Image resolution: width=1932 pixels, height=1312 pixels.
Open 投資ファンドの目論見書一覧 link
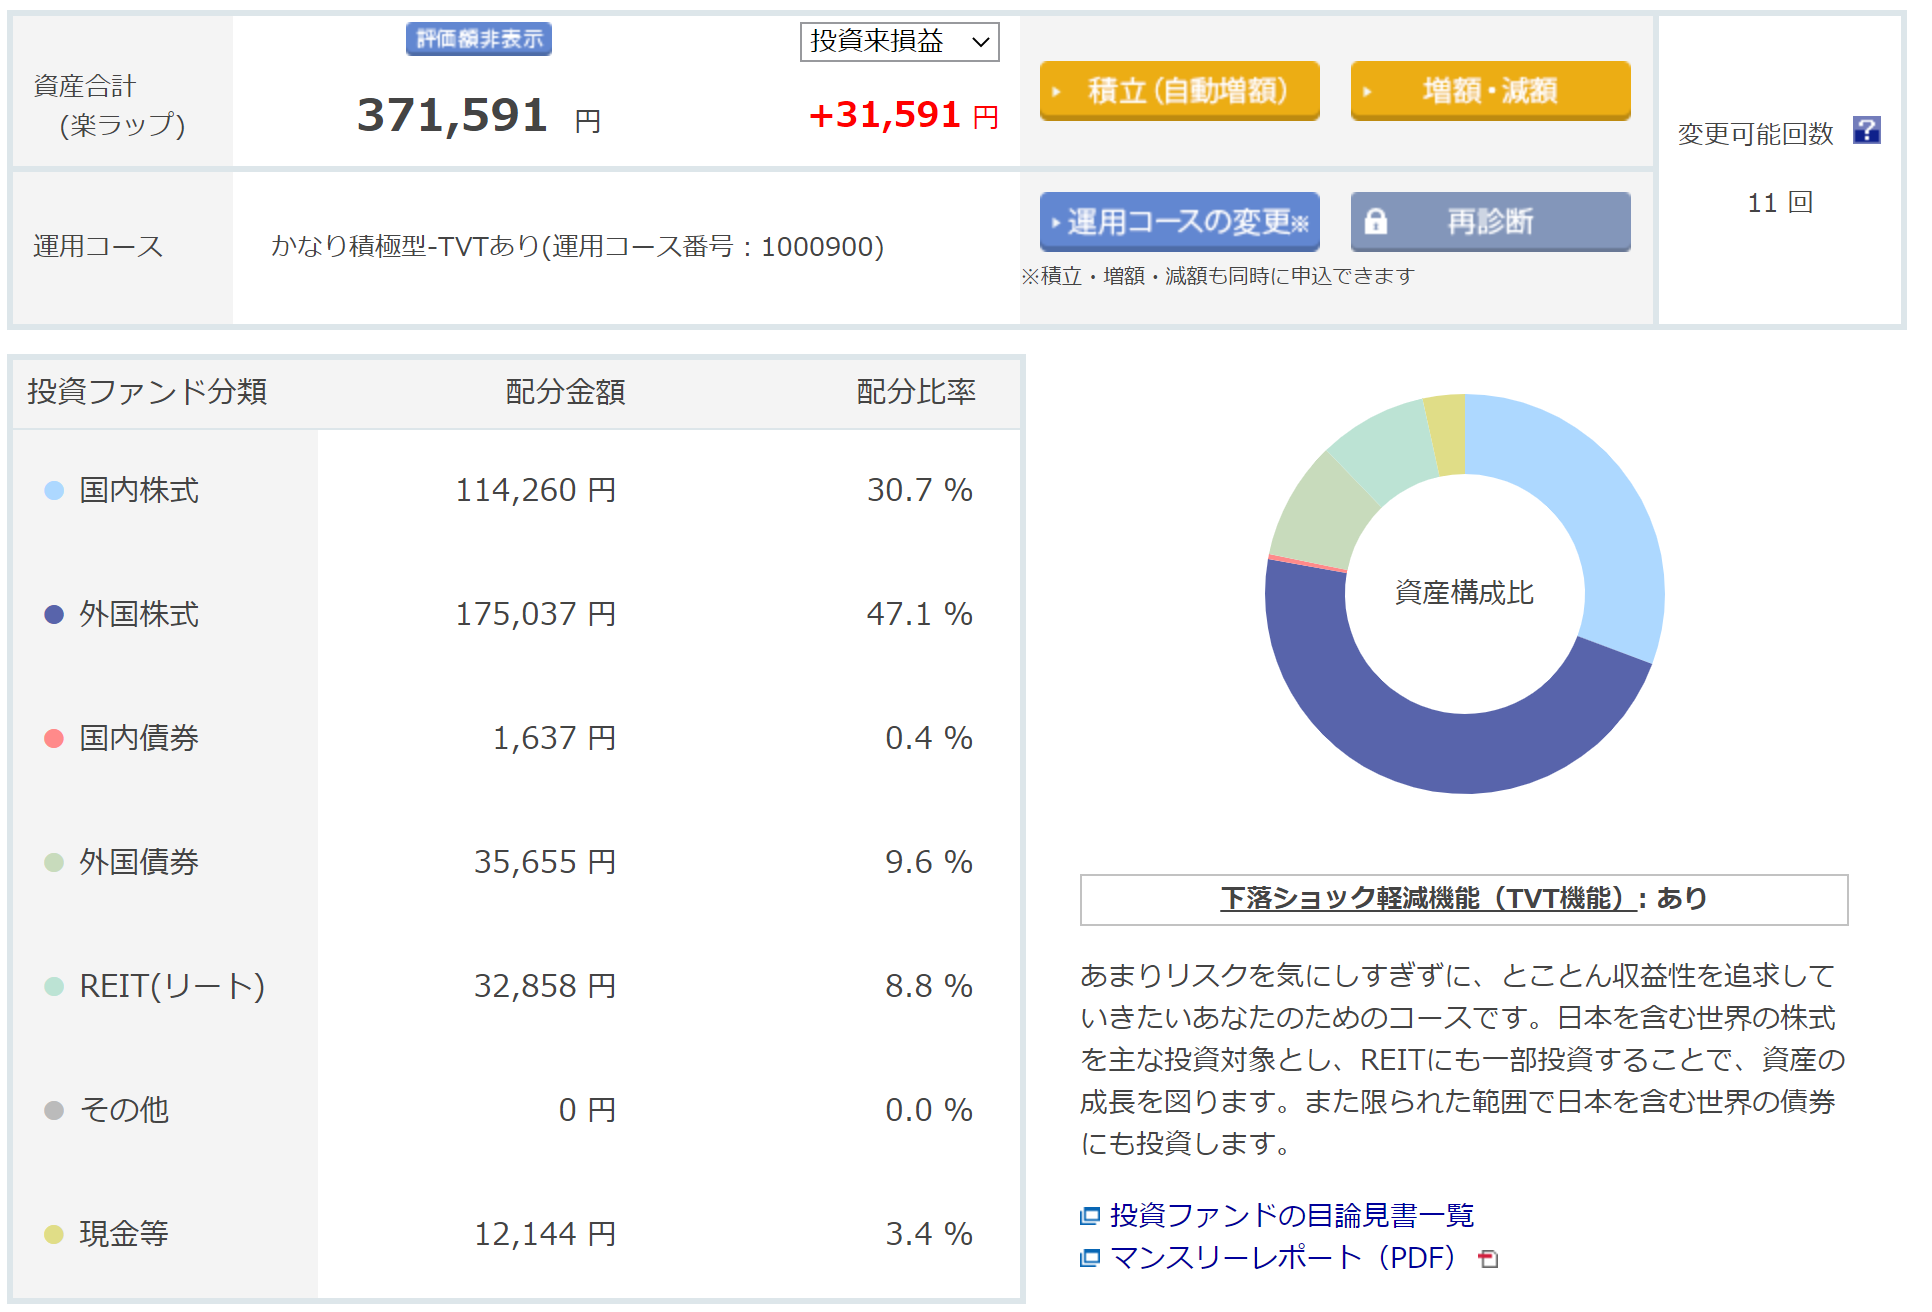[x=1291, y=1215]
